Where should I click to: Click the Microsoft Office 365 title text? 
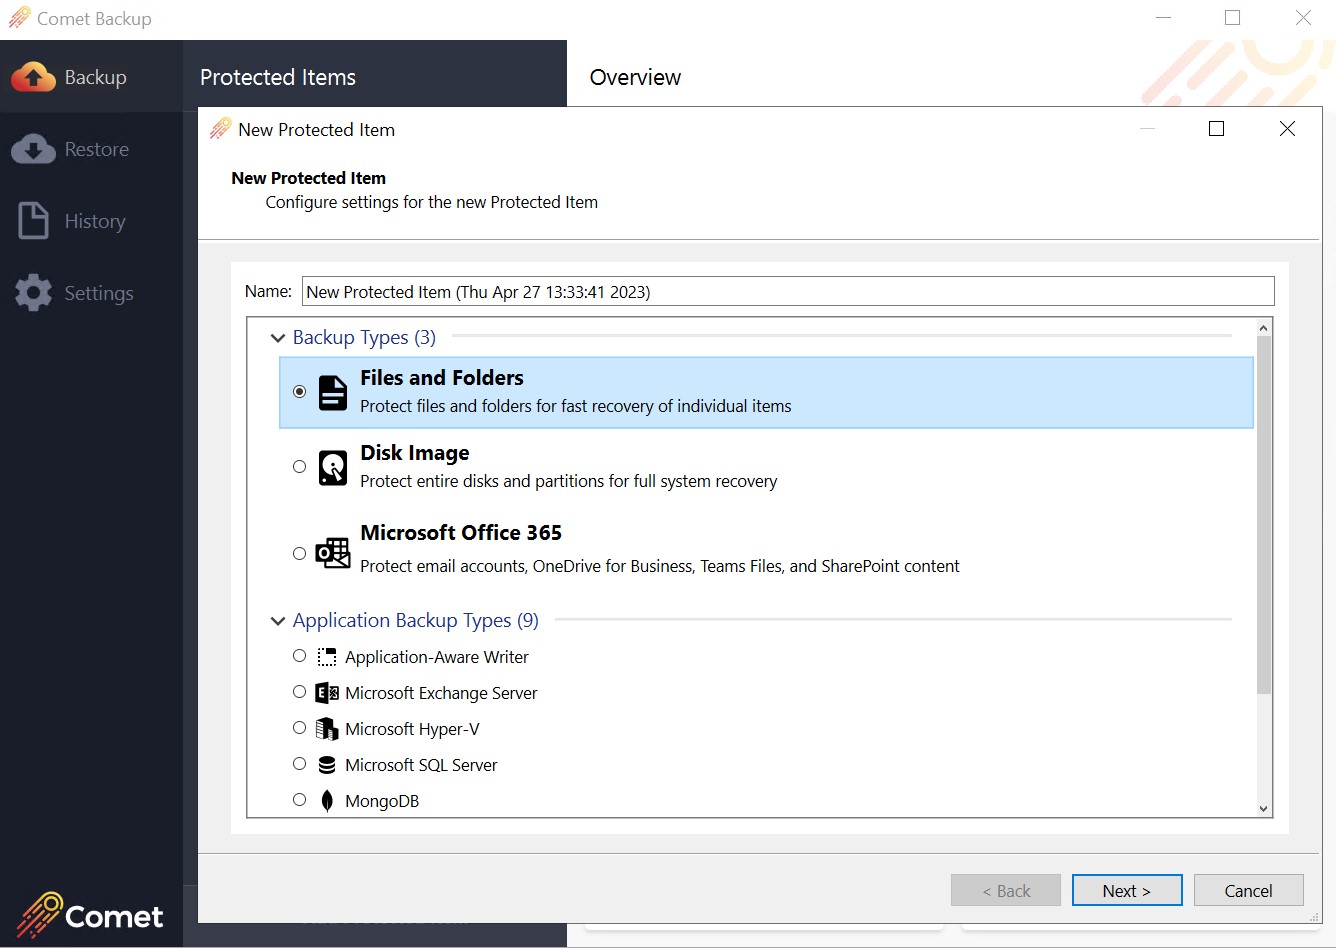[461, 533]
